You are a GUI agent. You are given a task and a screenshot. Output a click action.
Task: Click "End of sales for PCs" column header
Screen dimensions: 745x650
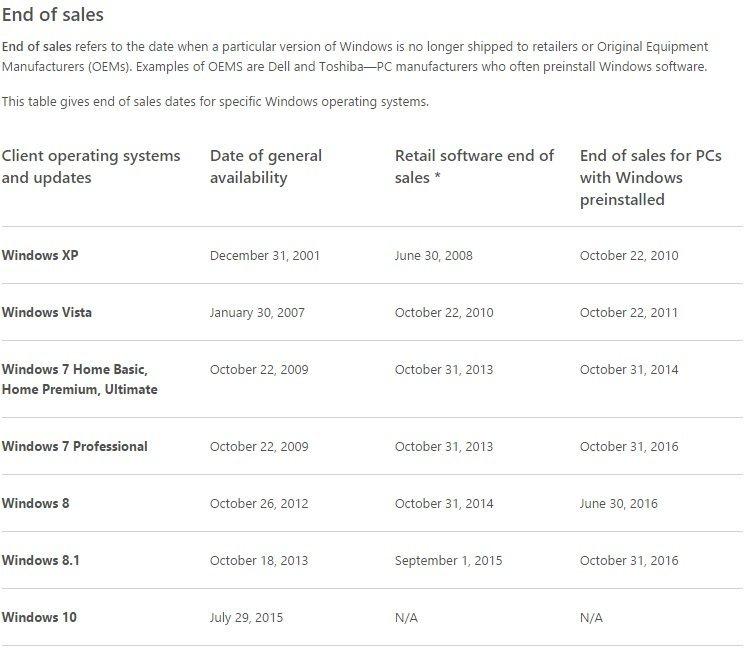point(651,177)
